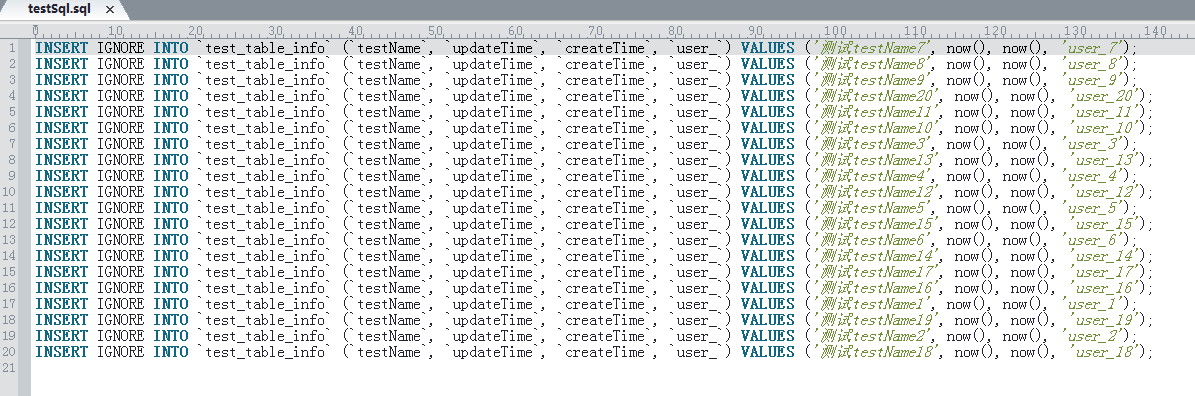1195x396 pixels.
Task: Click the INTO keyword on line 9
Action: (171, 176)
